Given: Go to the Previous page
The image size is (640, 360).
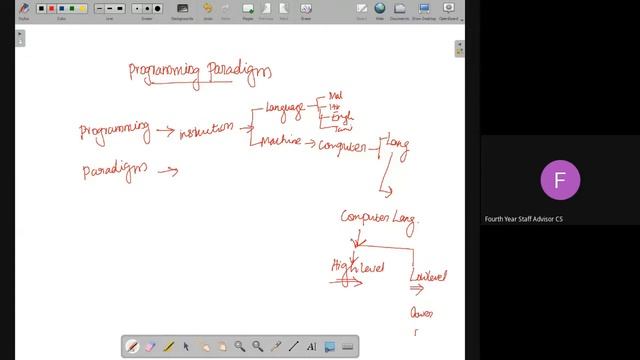Looking at the screenshot, I should click(266, 11).
